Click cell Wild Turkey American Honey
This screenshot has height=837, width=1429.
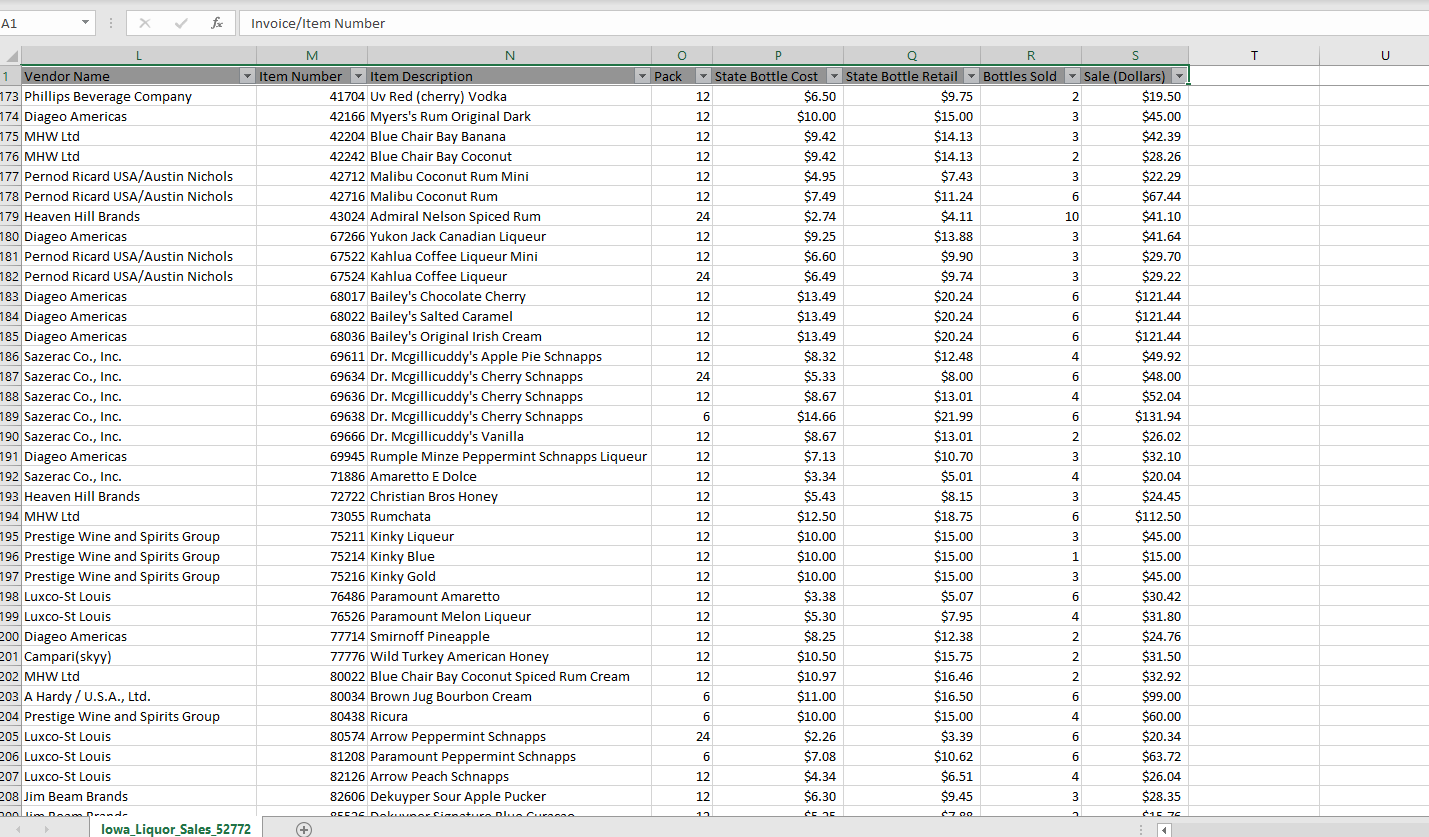(x=509, y=656)
